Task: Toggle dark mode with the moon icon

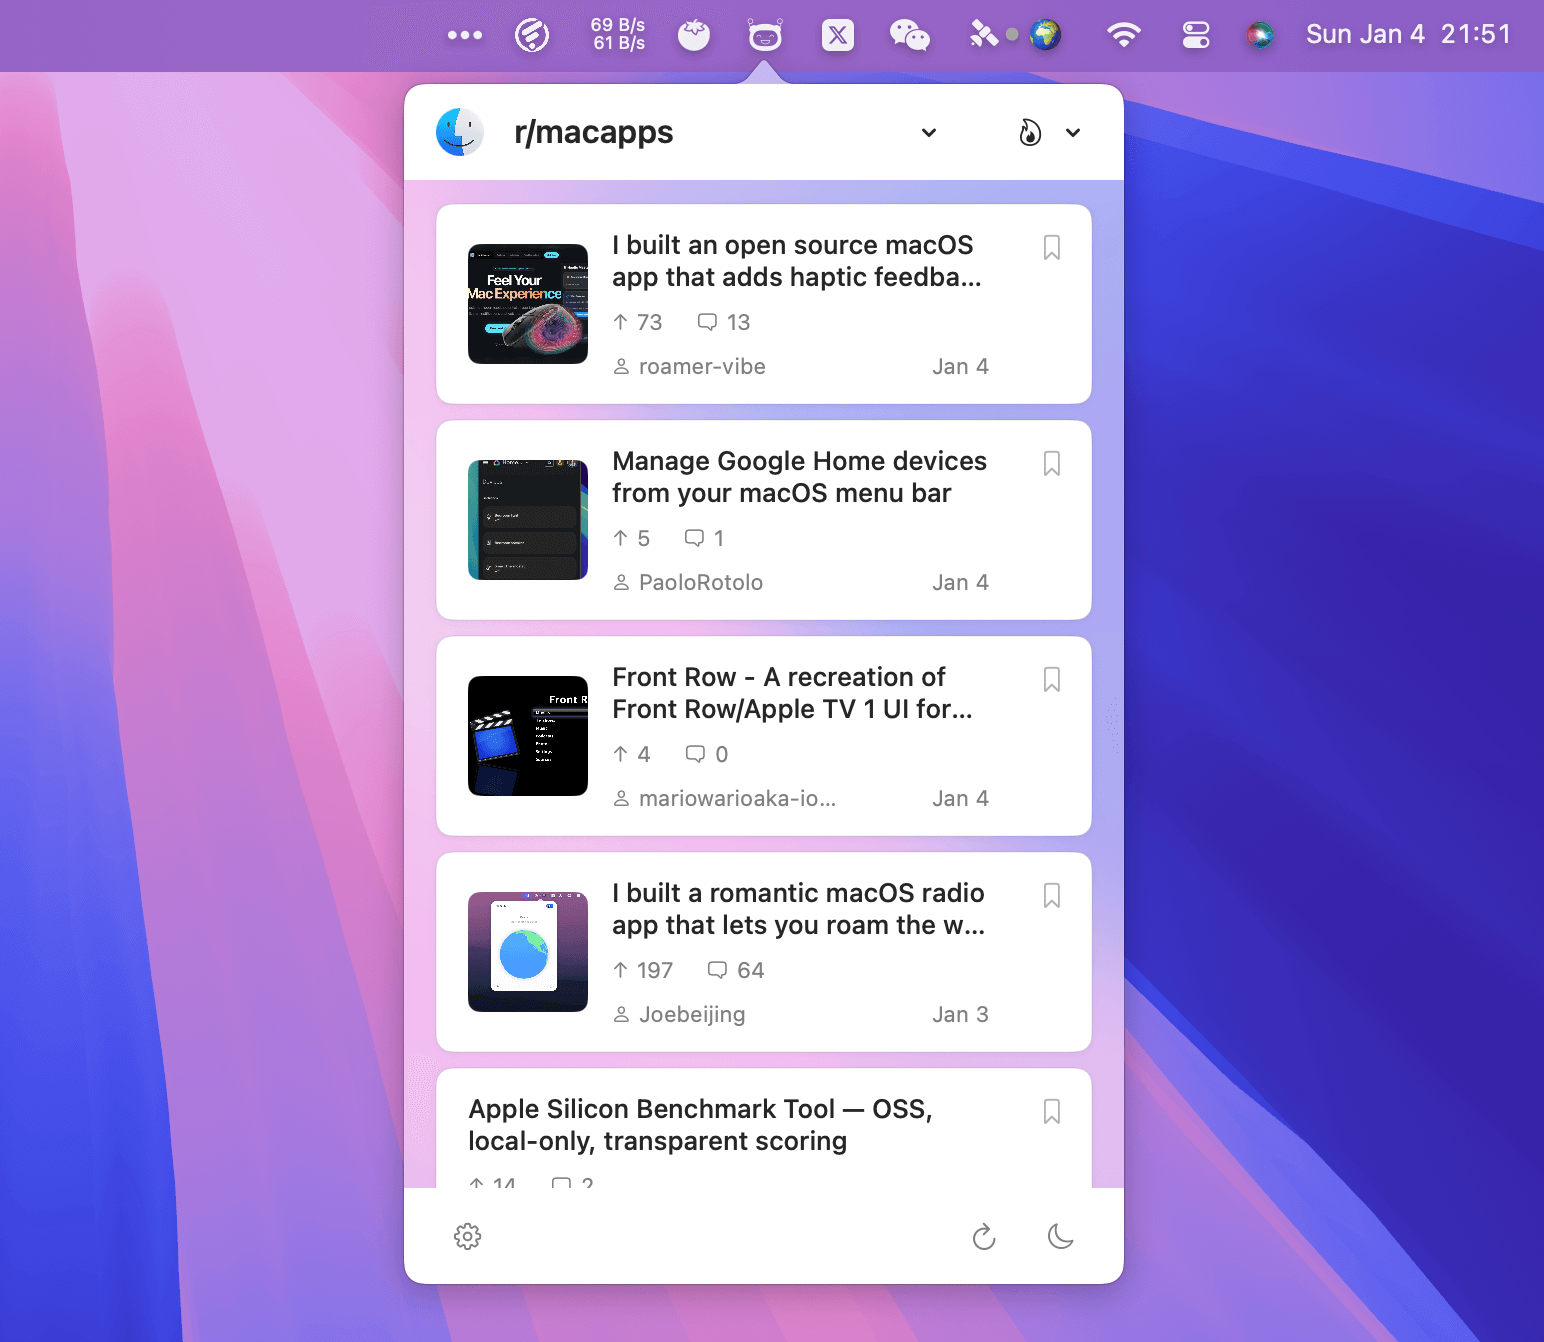Action: tap(1060, 1237)
